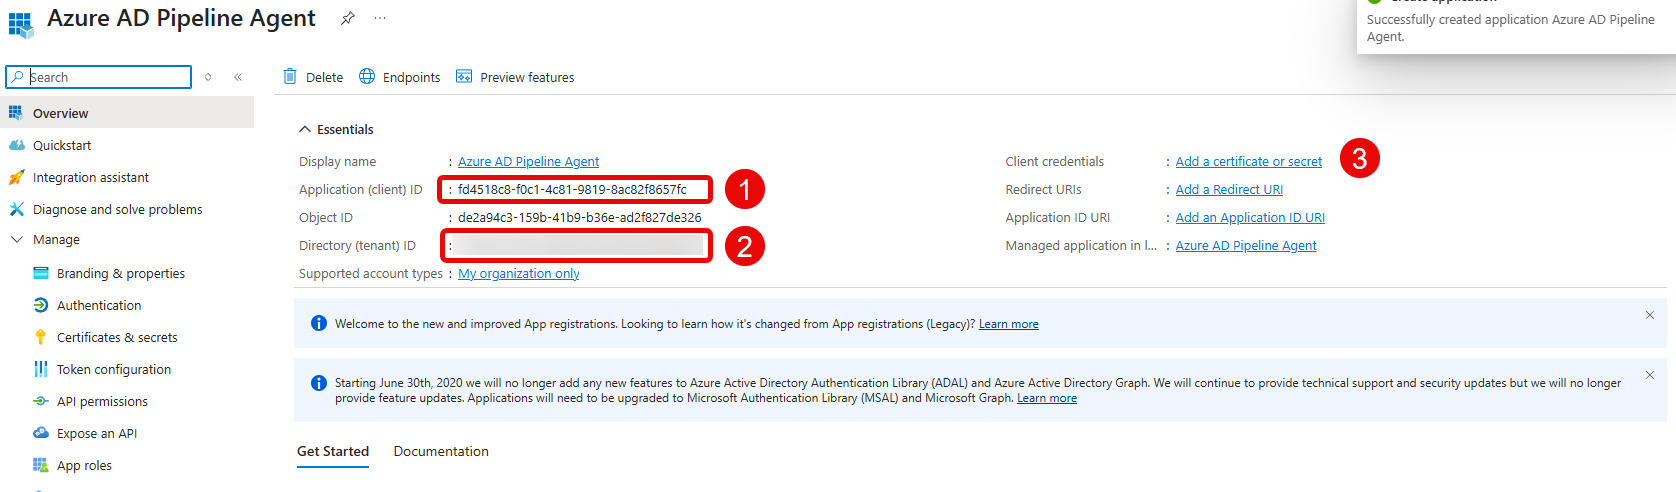Click the Expose an API cloud icon
This screenshot has height=492, width=1676.
pos(41,433)
